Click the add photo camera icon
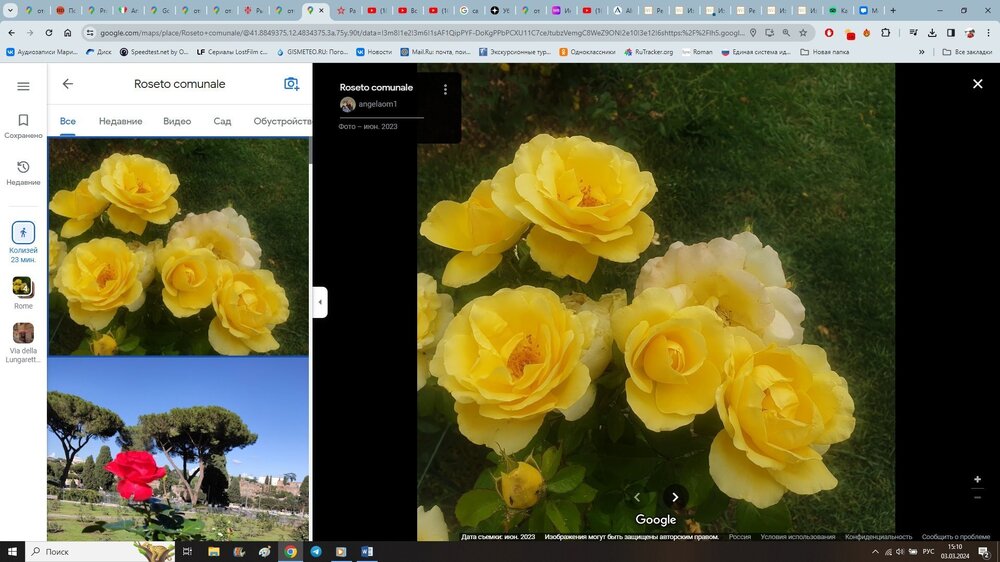 (x=291, y=85)
